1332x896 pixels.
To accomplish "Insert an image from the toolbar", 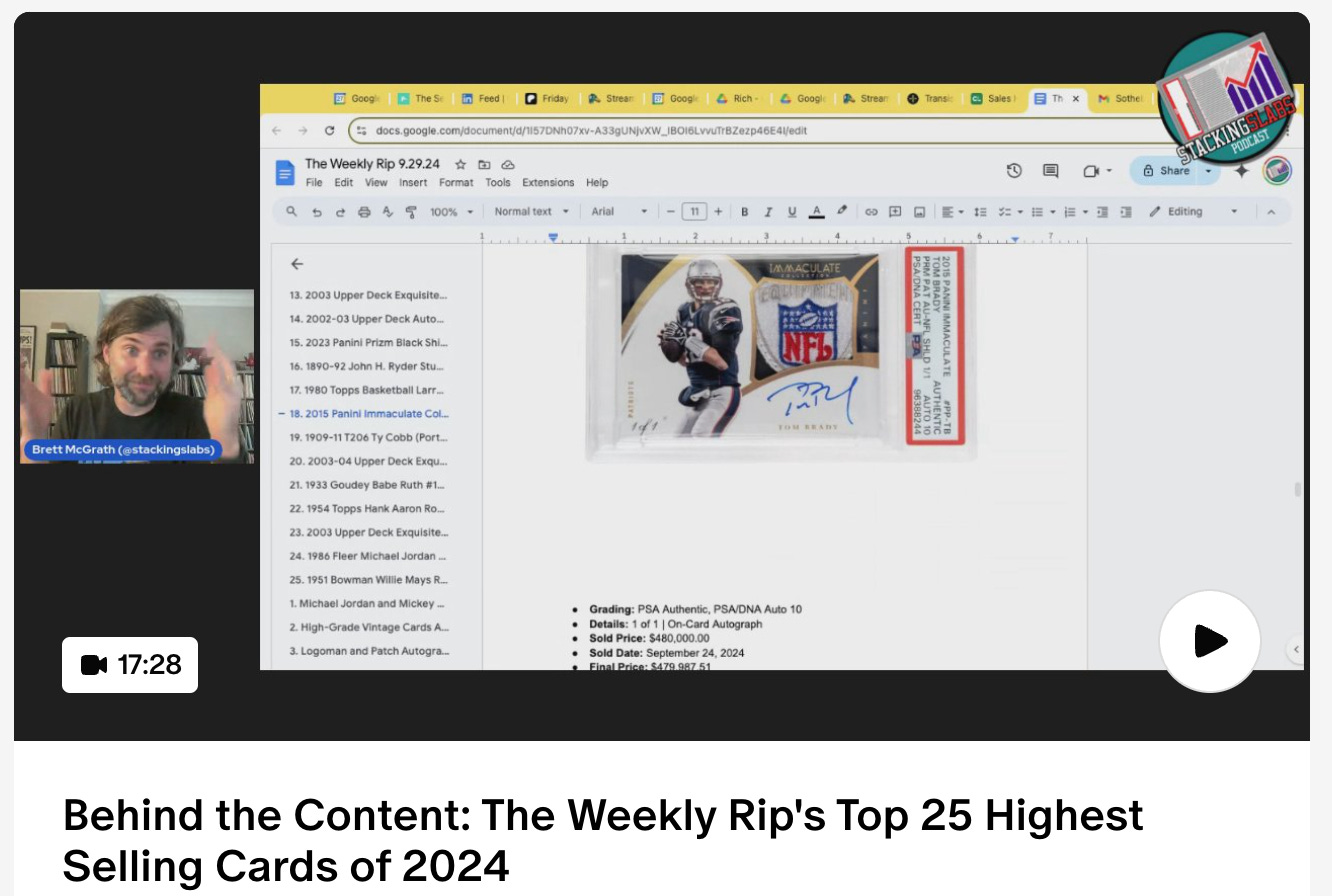I will point(919,212).
